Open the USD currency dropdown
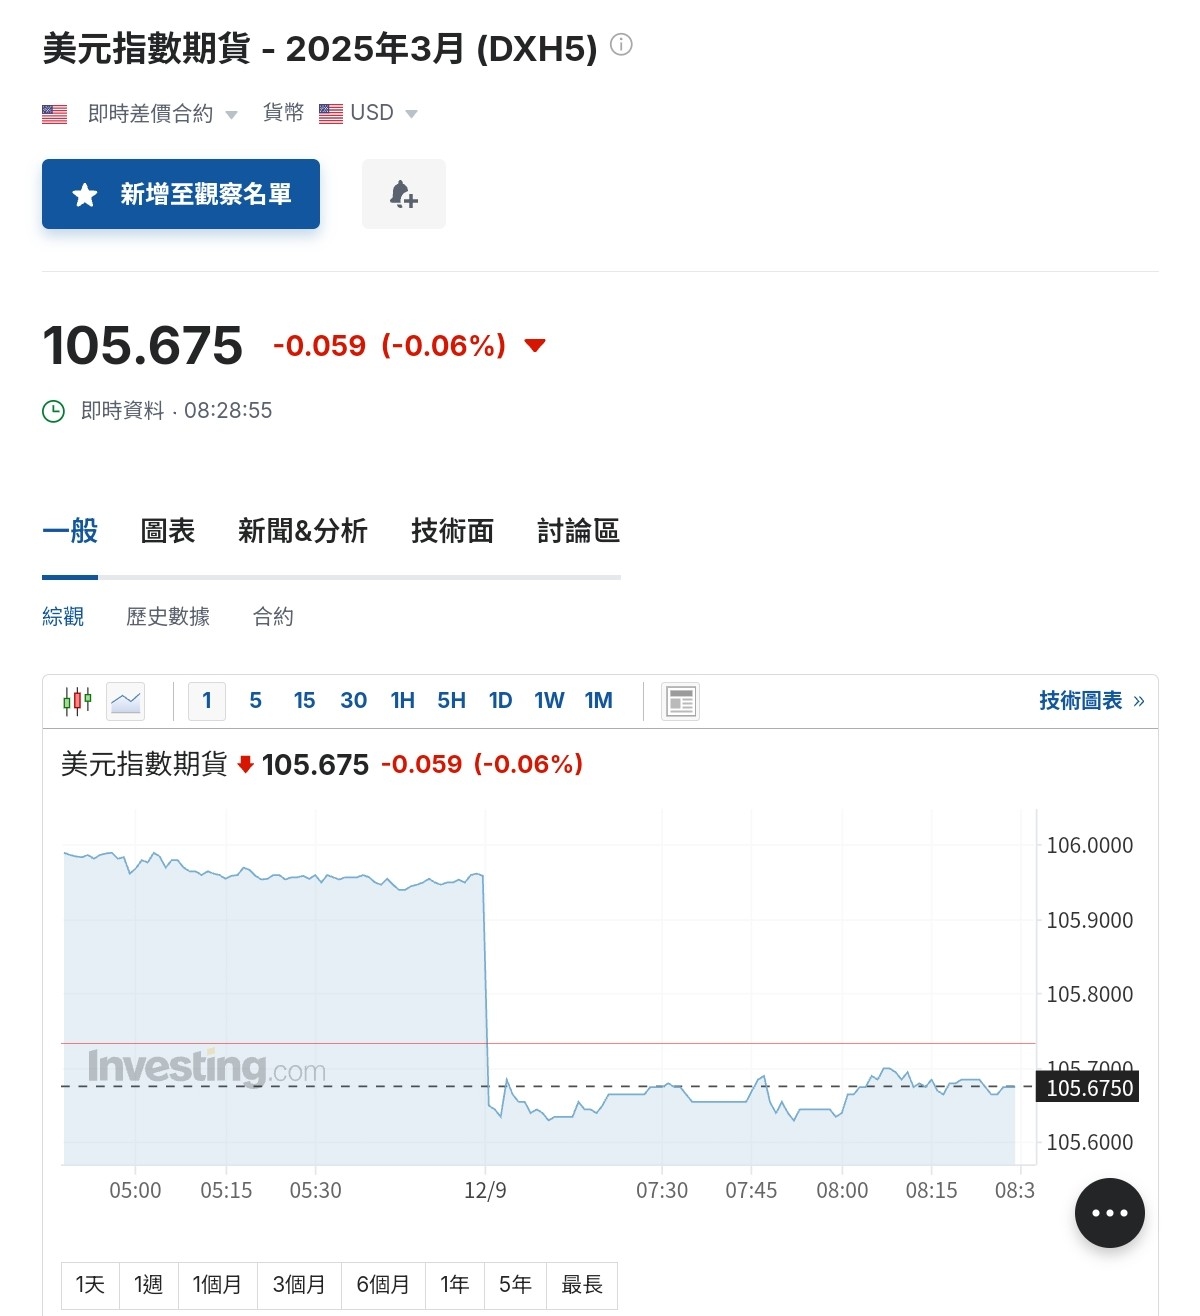 click(x=411, y=114)
